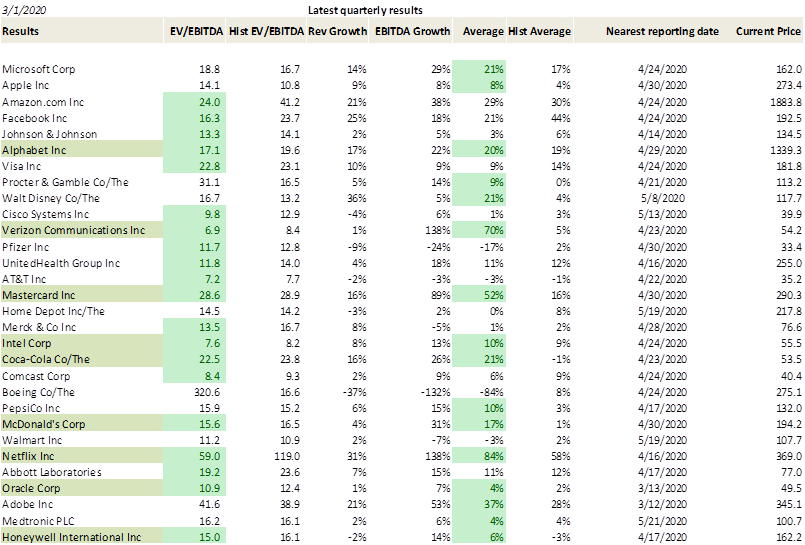805x545 pixels.
Task: Click the 'Walmart Inc' cell
Action: coord(32,440)
